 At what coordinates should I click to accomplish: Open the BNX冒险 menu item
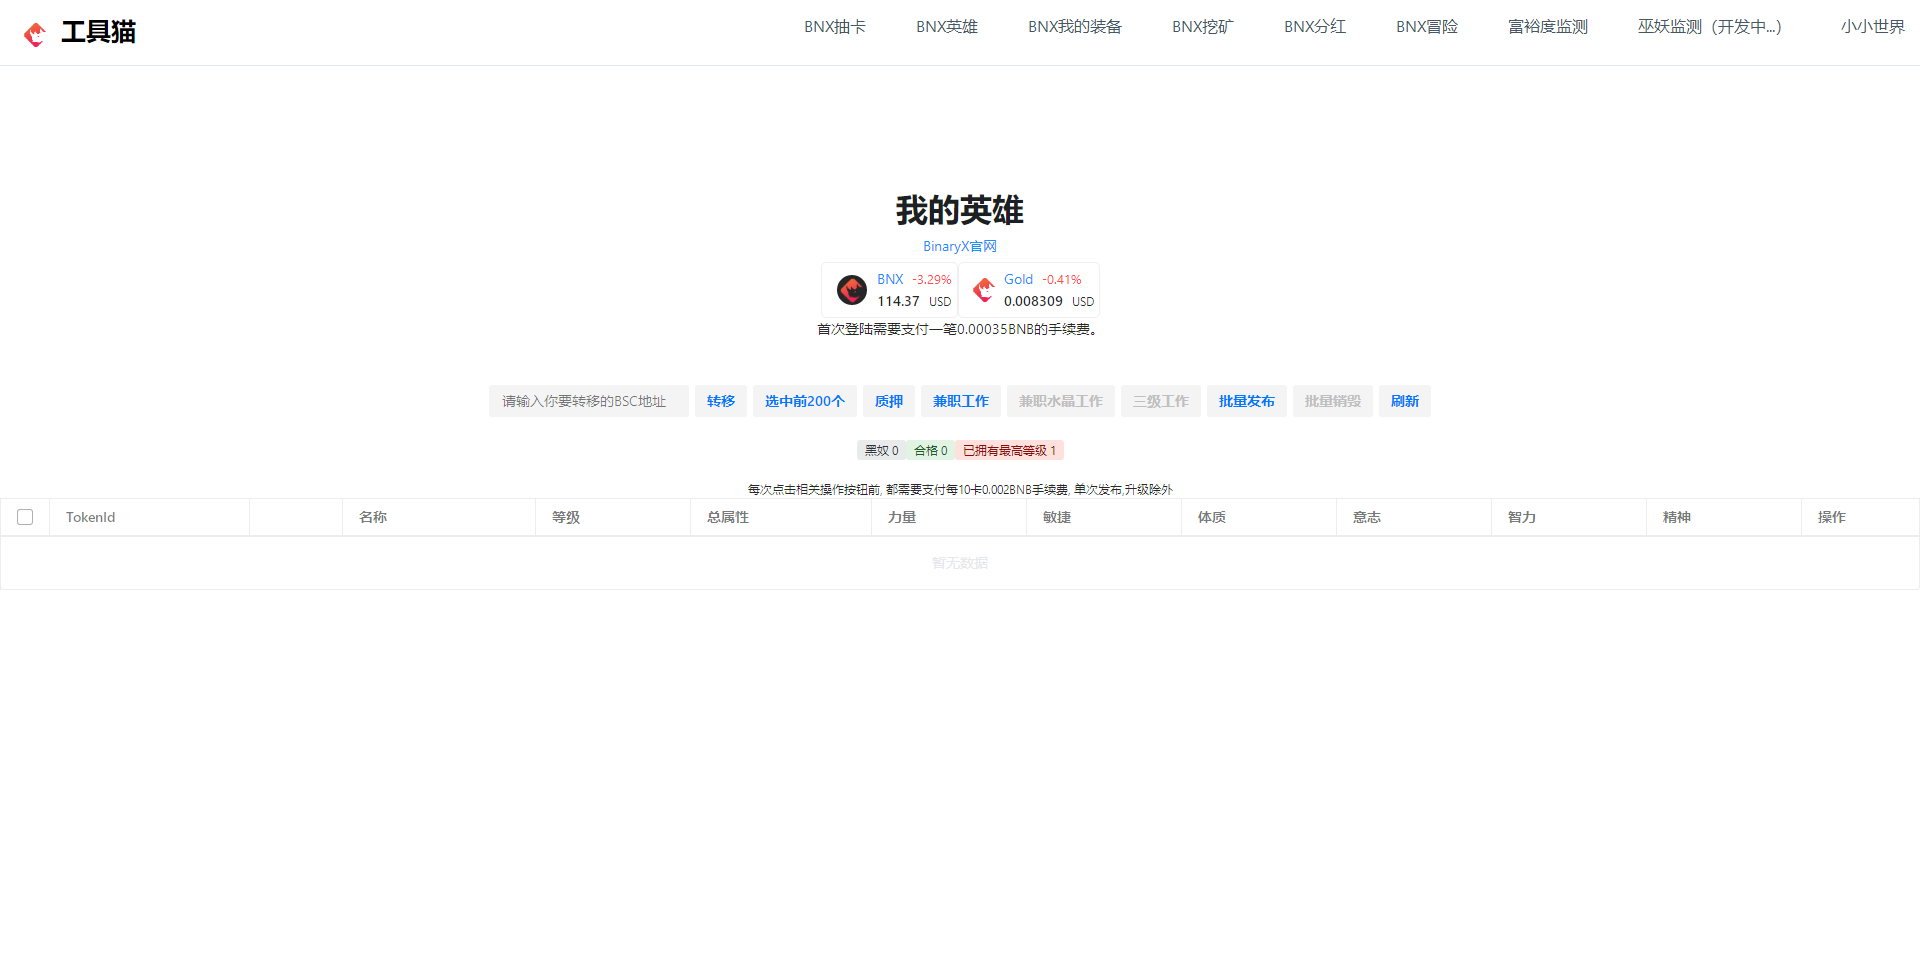(1427, 27)
